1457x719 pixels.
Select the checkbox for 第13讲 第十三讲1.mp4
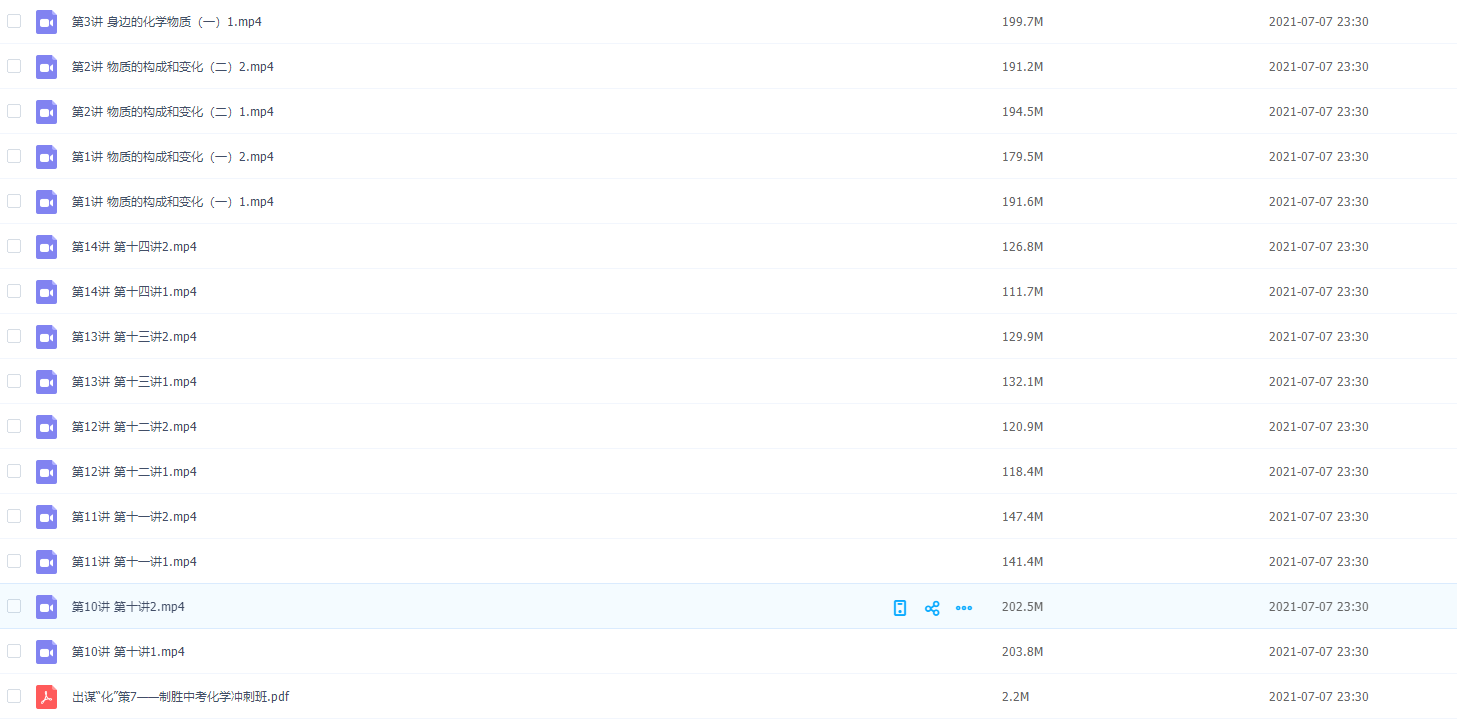tap(14, 381)
